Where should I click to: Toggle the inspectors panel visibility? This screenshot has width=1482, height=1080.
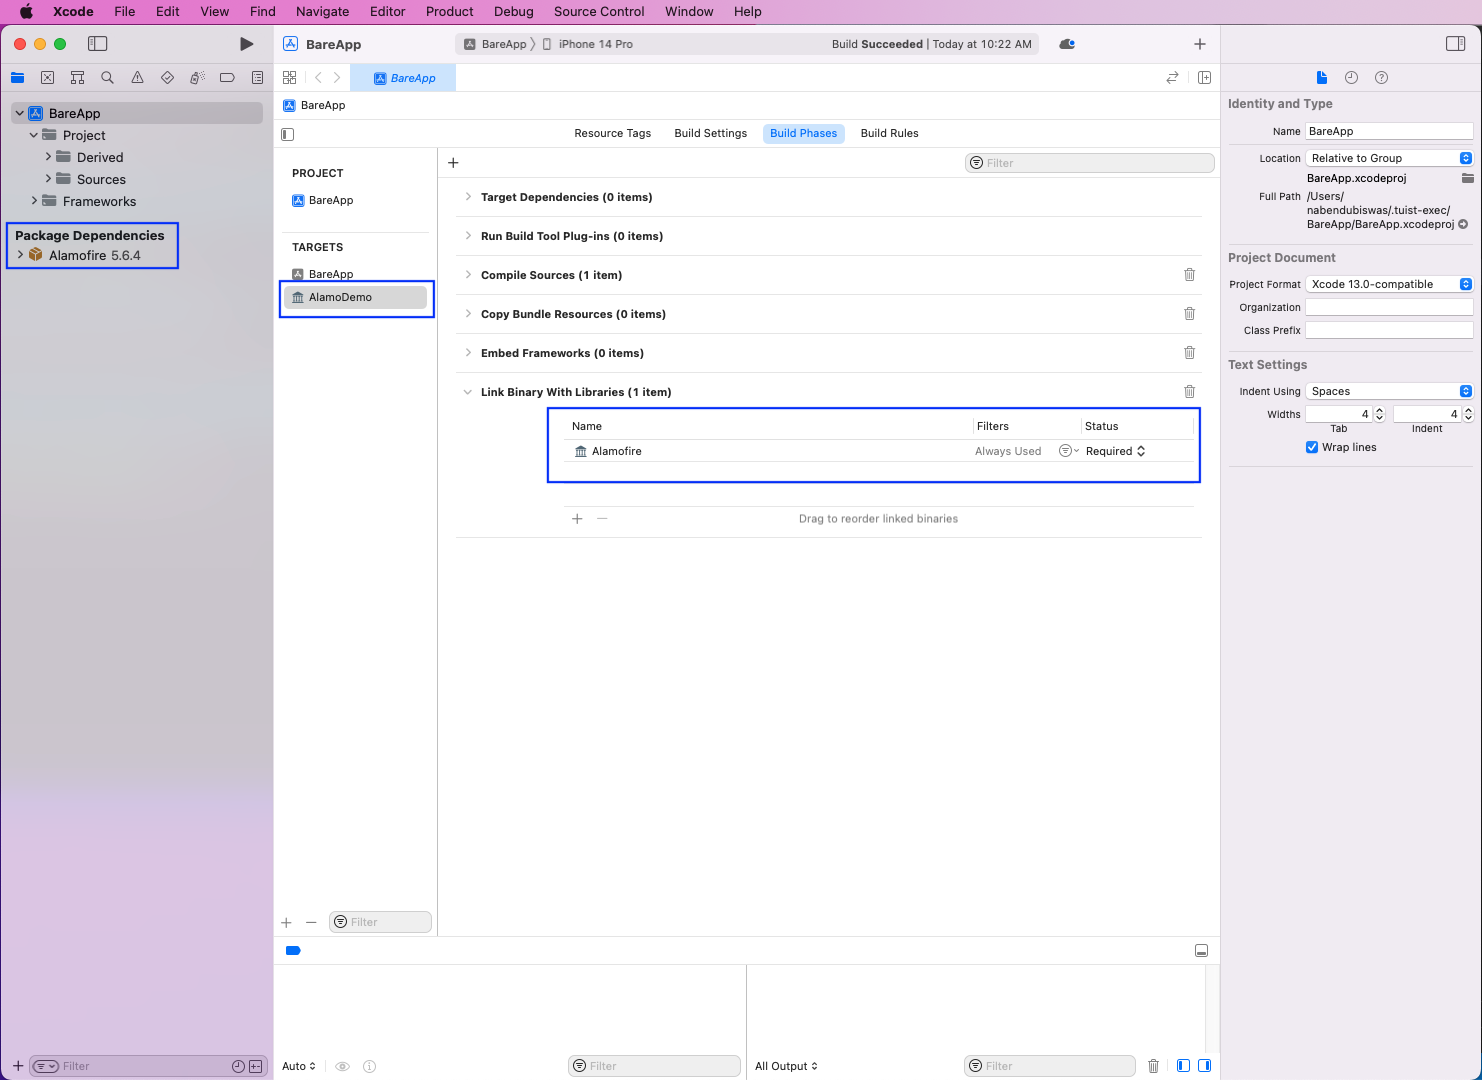(1456, 44)
